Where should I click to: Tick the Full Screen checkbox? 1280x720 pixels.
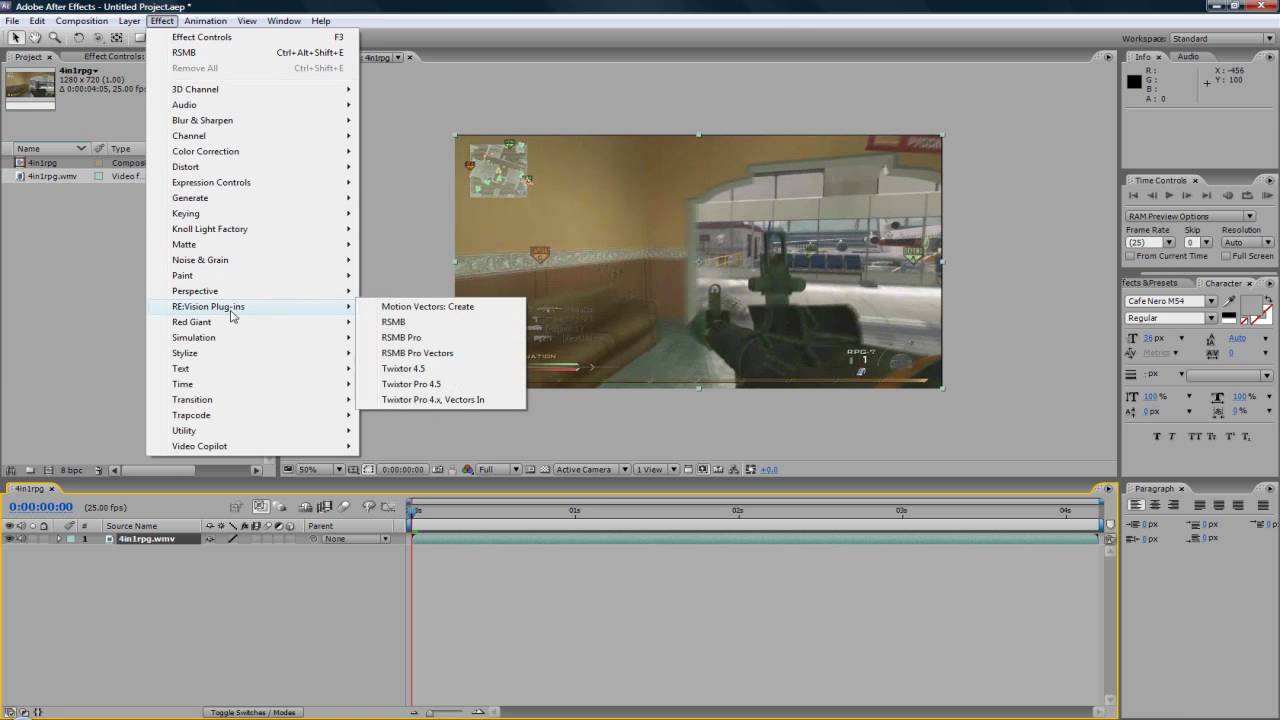point(1226,256)
